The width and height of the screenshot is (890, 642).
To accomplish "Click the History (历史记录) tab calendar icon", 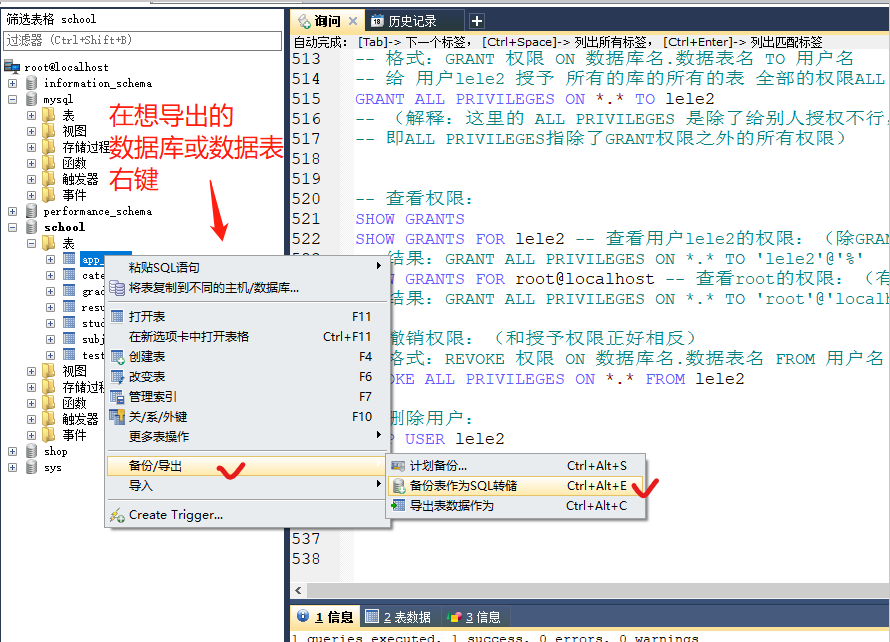I will coord(377,21).
